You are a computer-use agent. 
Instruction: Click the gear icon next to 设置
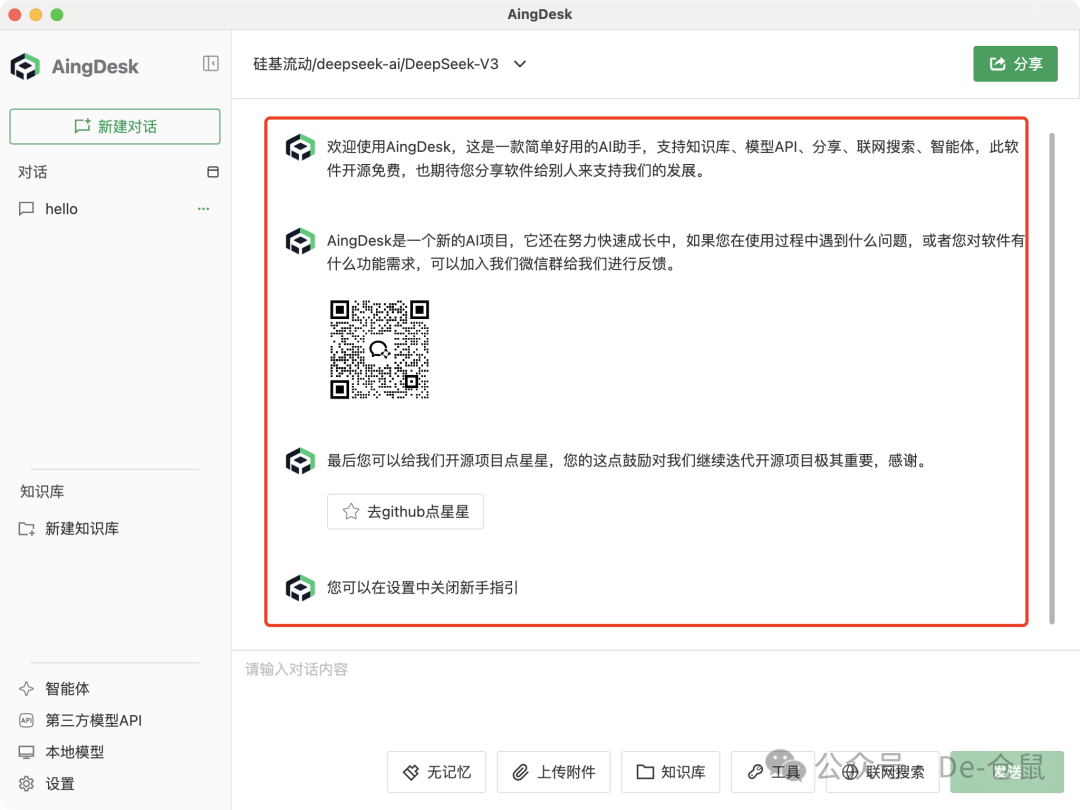click(x=26, y=784)
